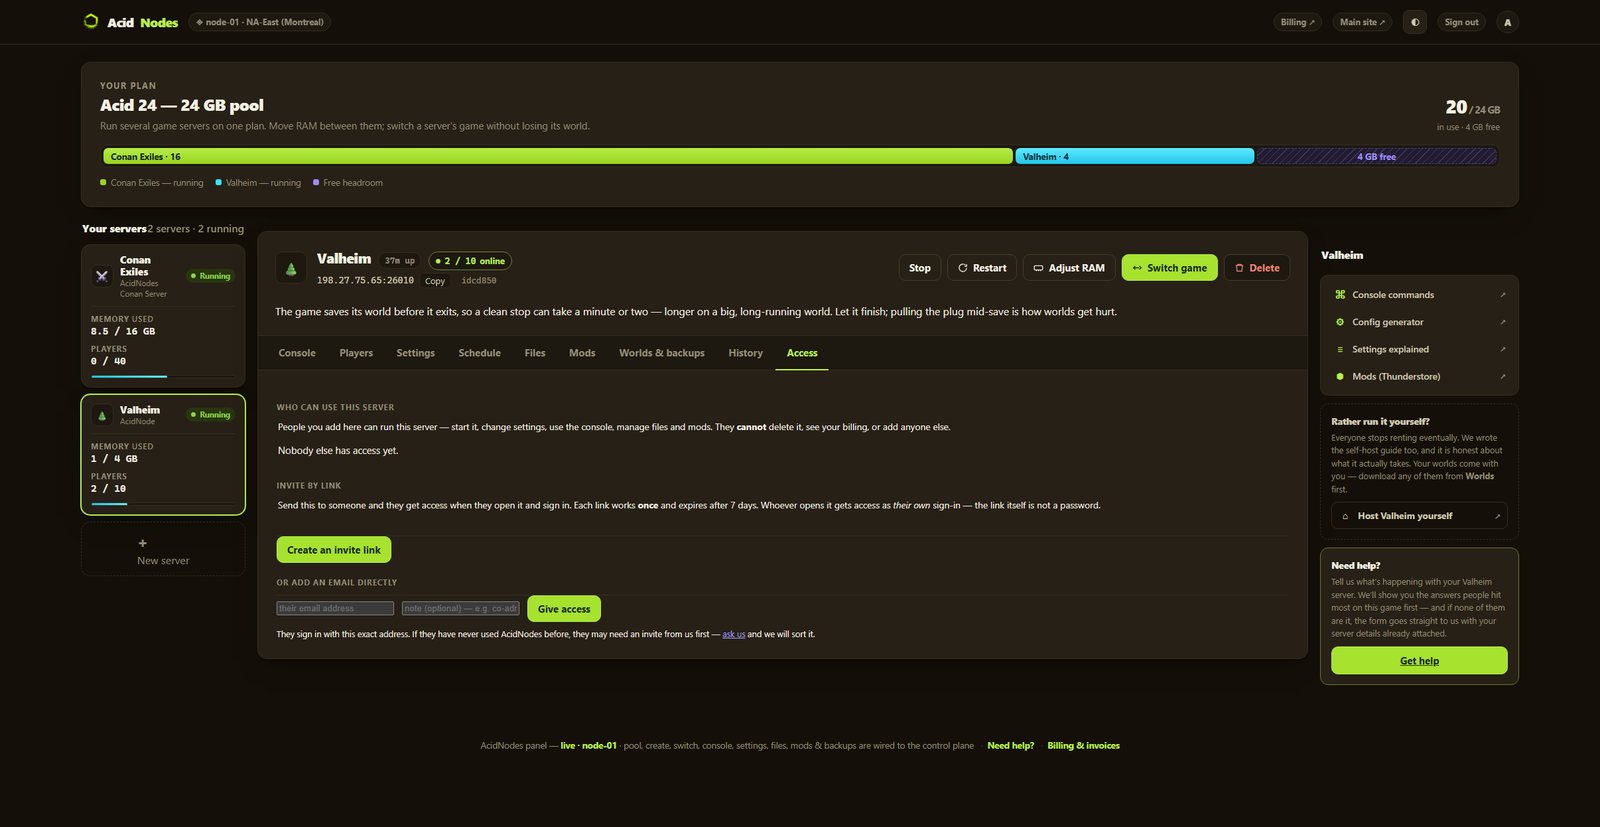Sign out of the panel
This screenshot has height=827, width=1600.
pos(1461,22)
